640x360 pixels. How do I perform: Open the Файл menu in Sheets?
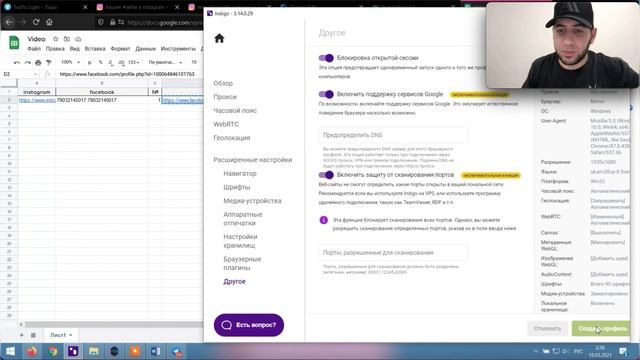pos(34,49)
